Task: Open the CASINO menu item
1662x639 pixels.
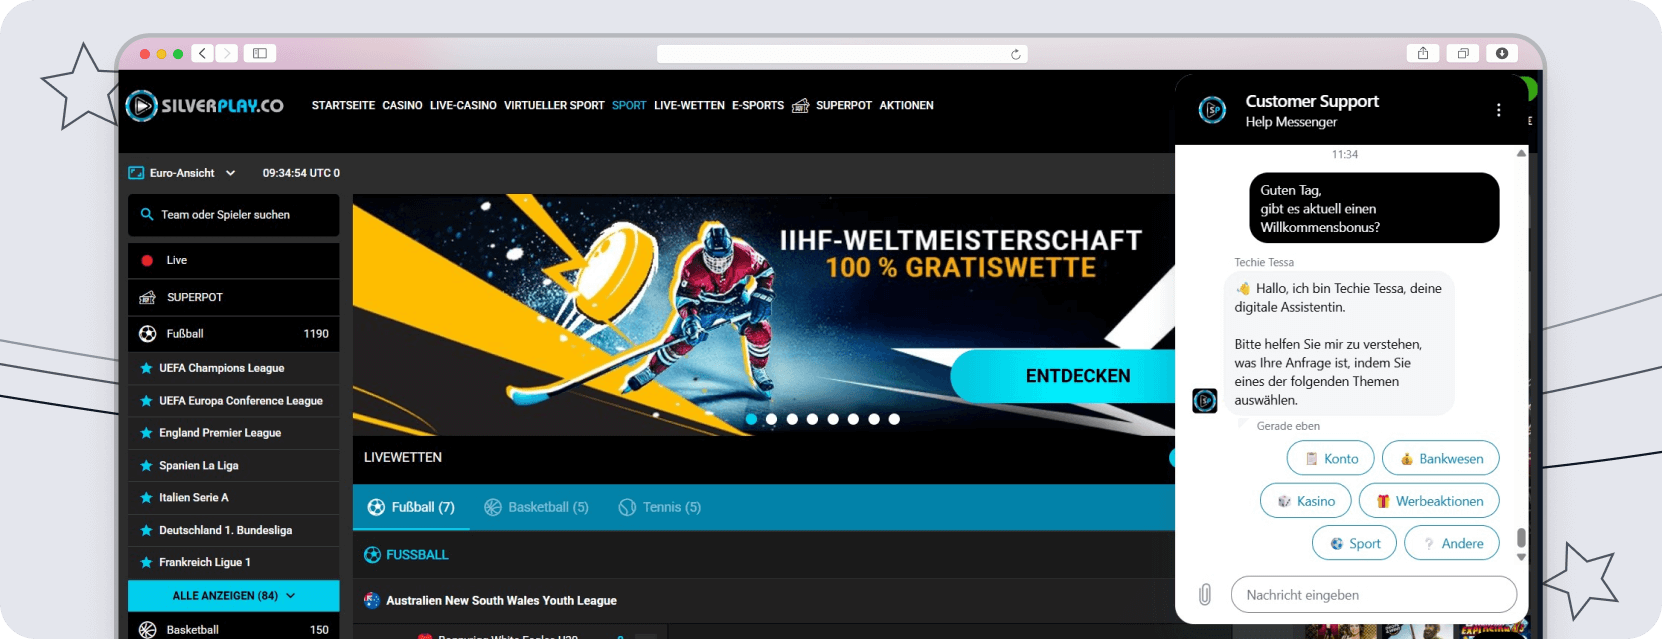Action: point(402,105)
